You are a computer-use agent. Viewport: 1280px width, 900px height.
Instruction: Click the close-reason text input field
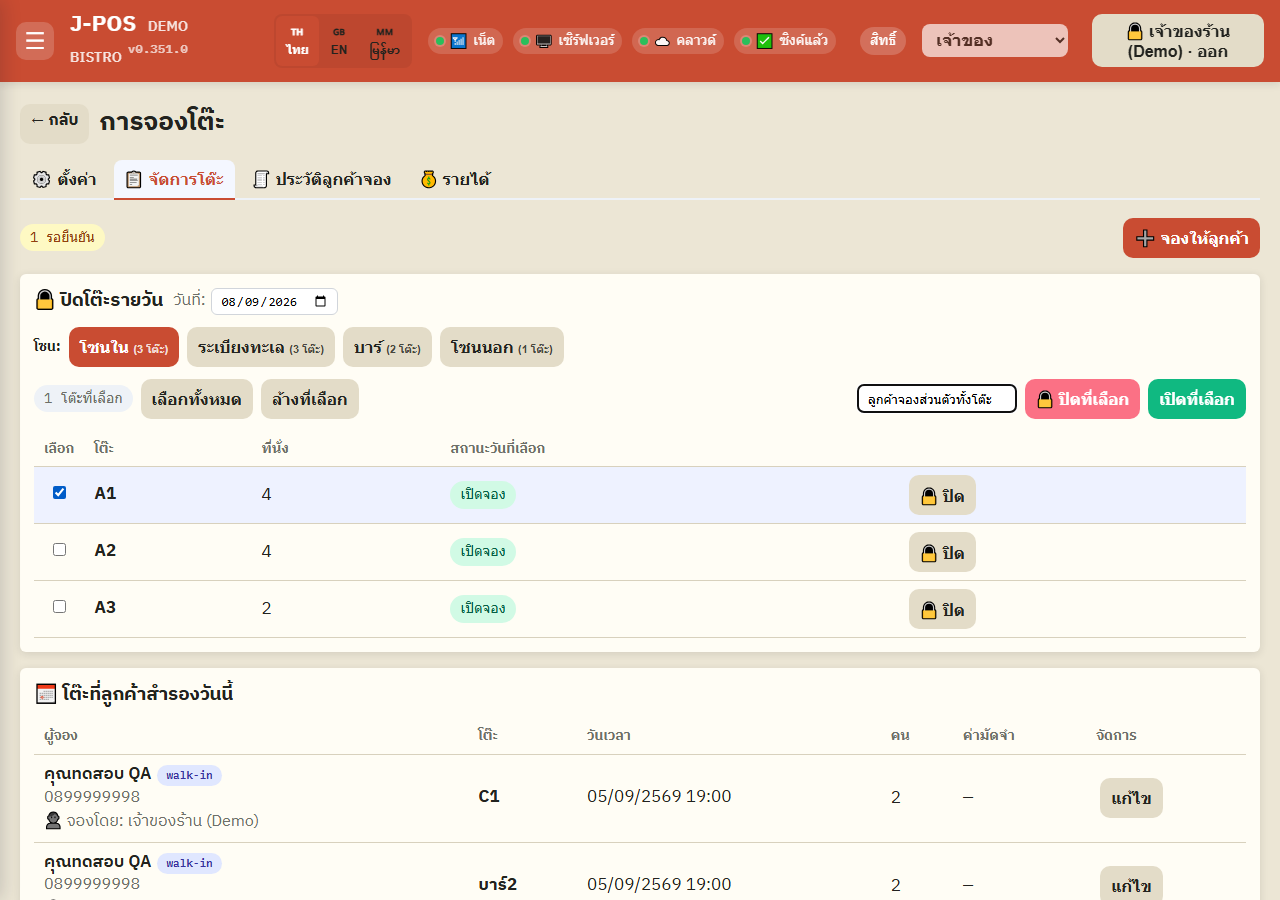tap(937, 399)
